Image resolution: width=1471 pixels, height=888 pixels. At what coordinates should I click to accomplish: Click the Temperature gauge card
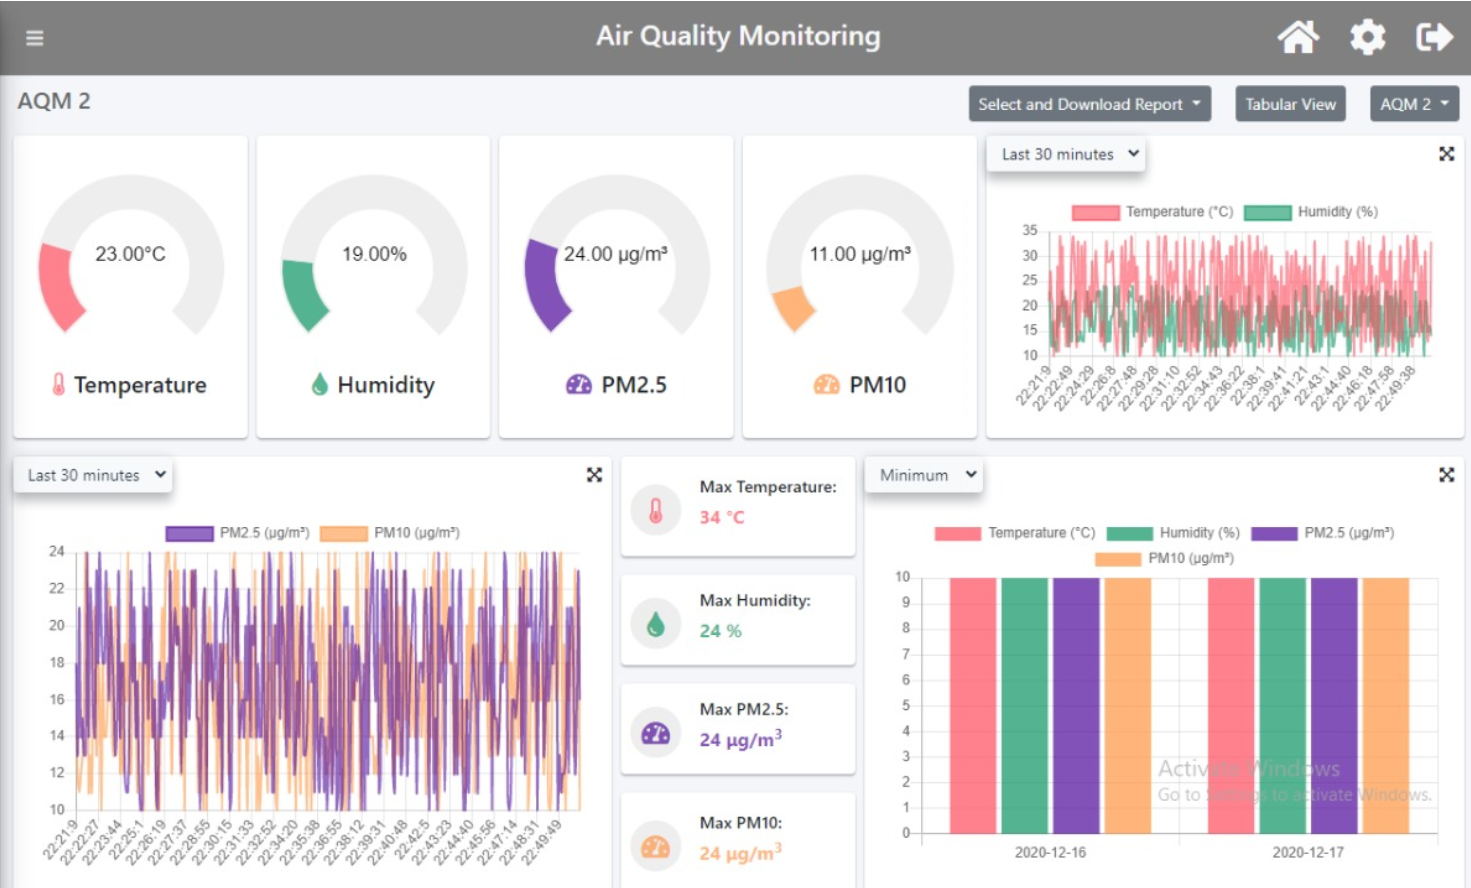tap(130, 287)
